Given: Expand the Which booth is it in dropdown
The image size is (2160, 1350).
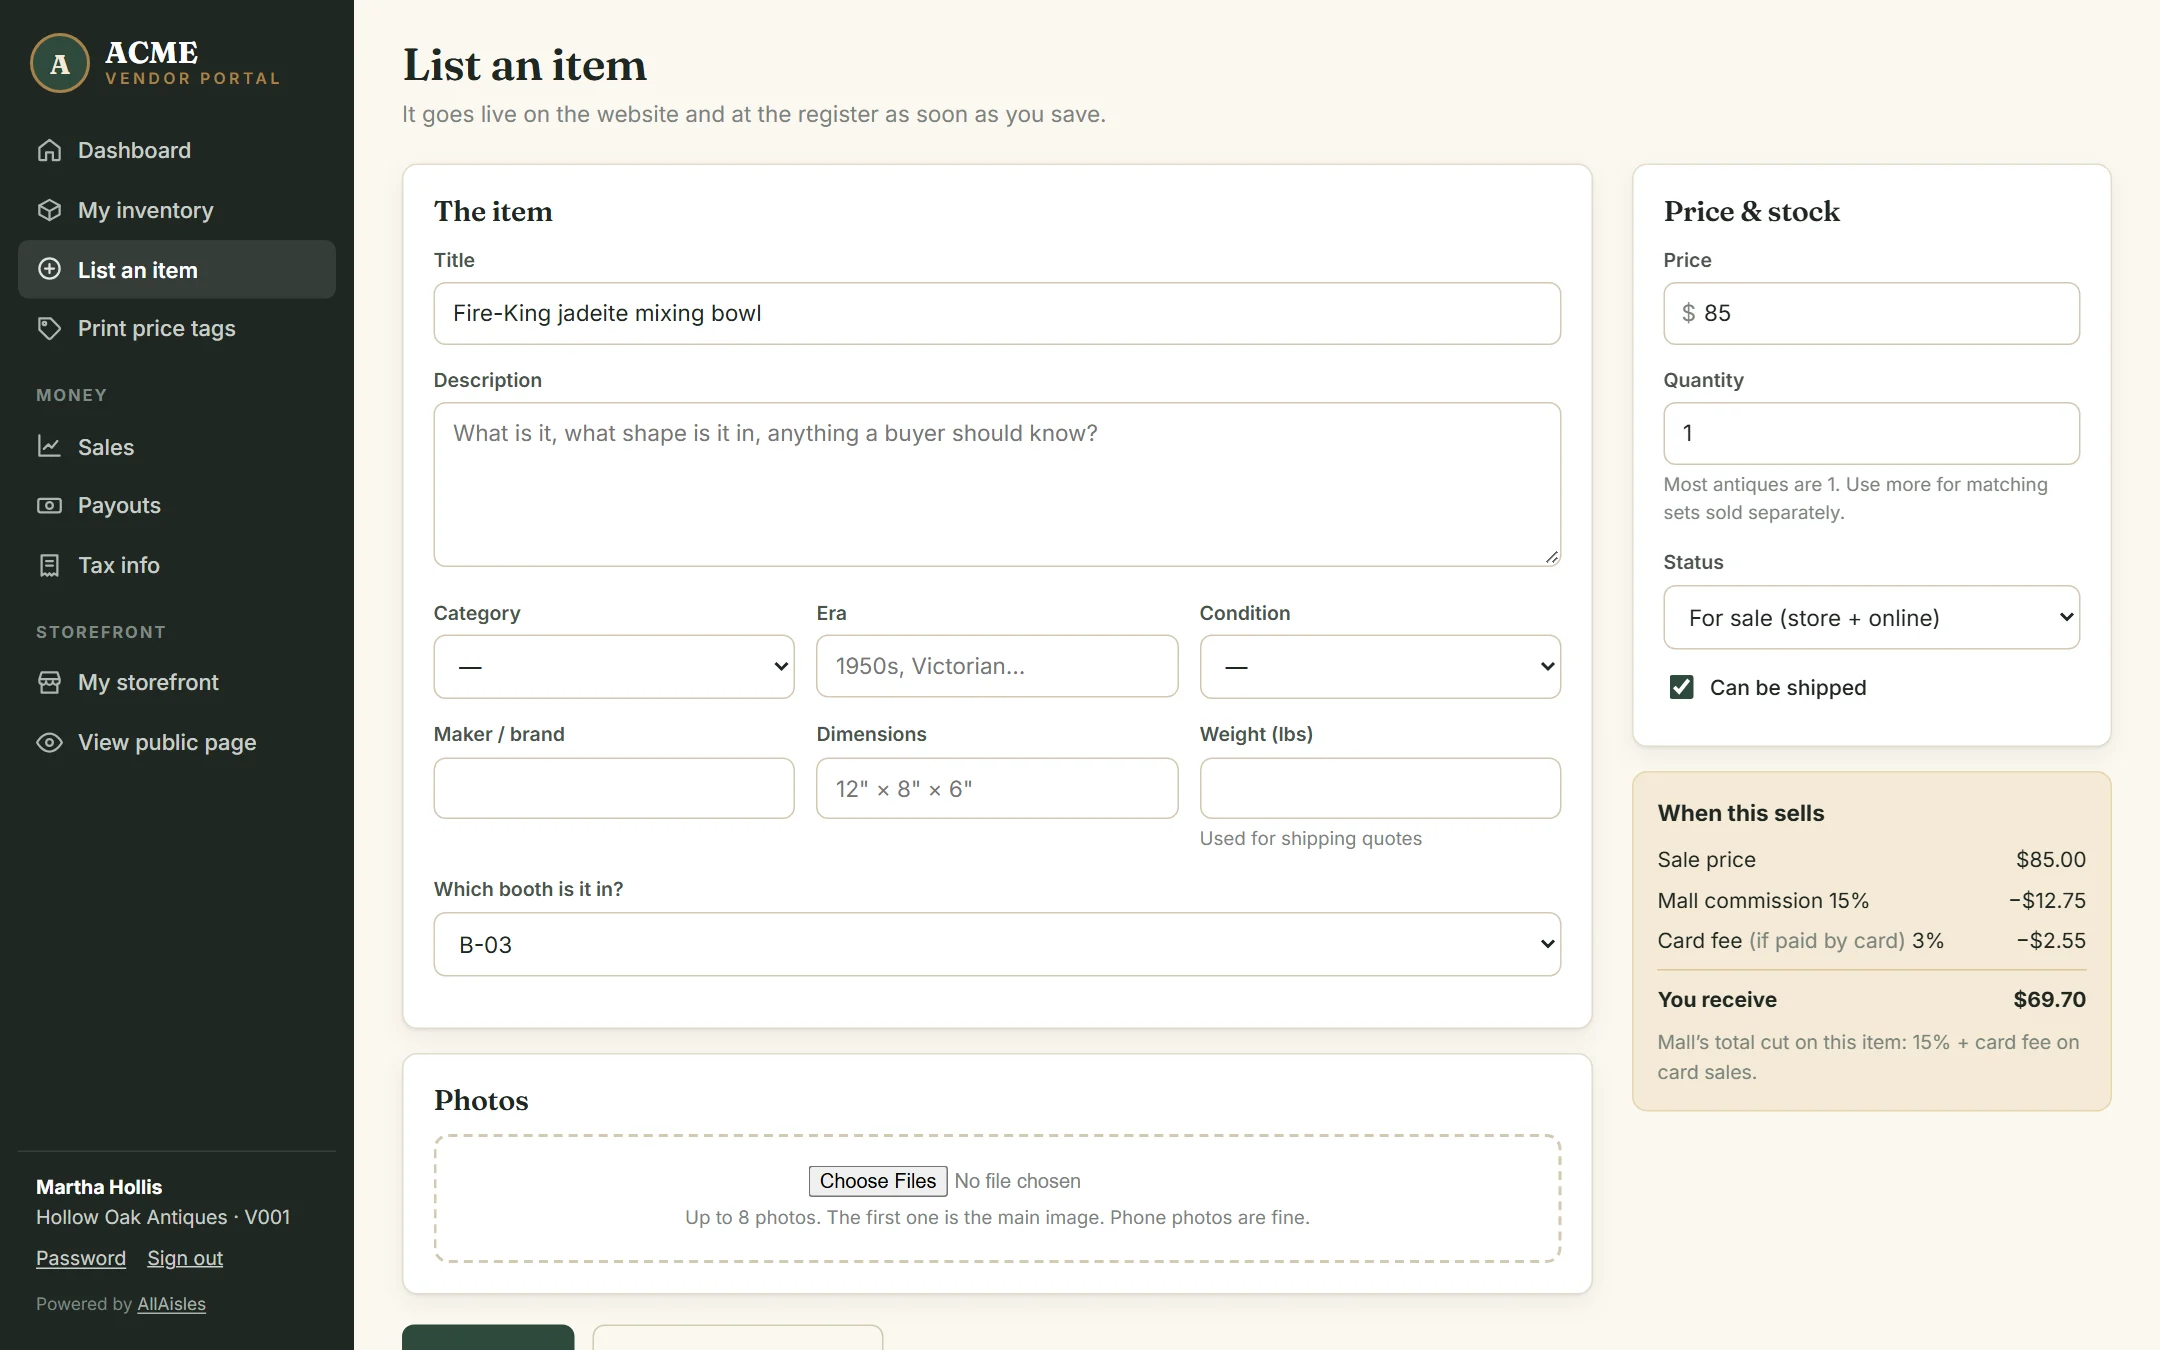Looking at the screenshot, I should pos(997,944).
